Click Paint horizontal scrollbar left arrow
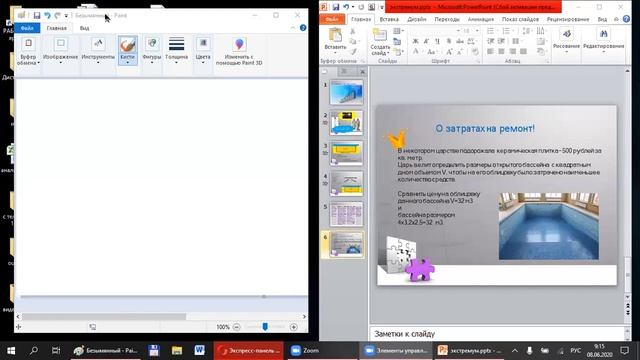 (18, 316)
